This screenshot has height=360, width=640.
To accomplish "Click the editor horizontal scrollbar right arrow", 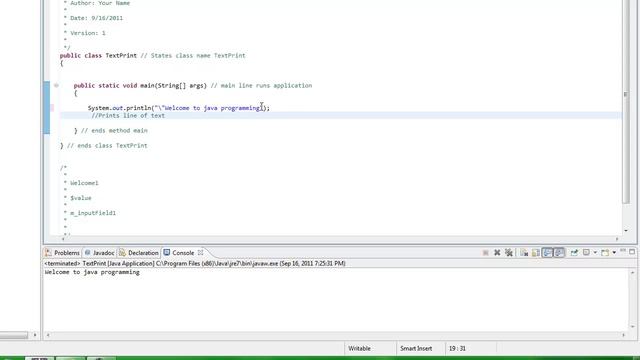I will coord(617,239).
